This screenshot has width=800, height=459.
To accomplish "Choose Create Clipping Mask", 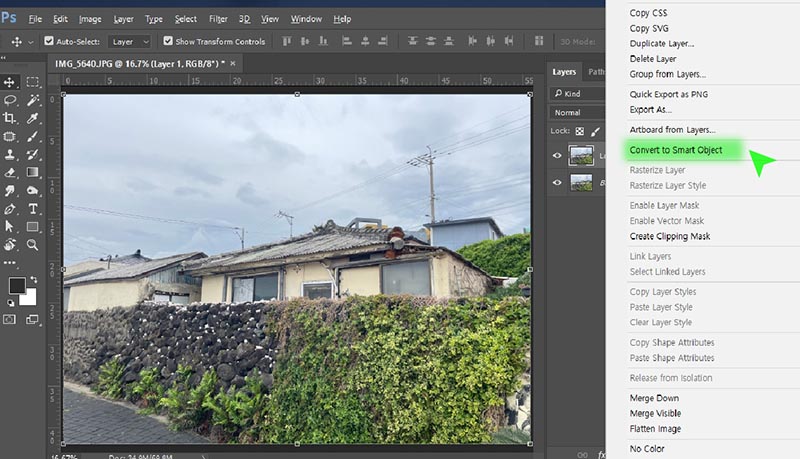I will click(x=669, y=236).
